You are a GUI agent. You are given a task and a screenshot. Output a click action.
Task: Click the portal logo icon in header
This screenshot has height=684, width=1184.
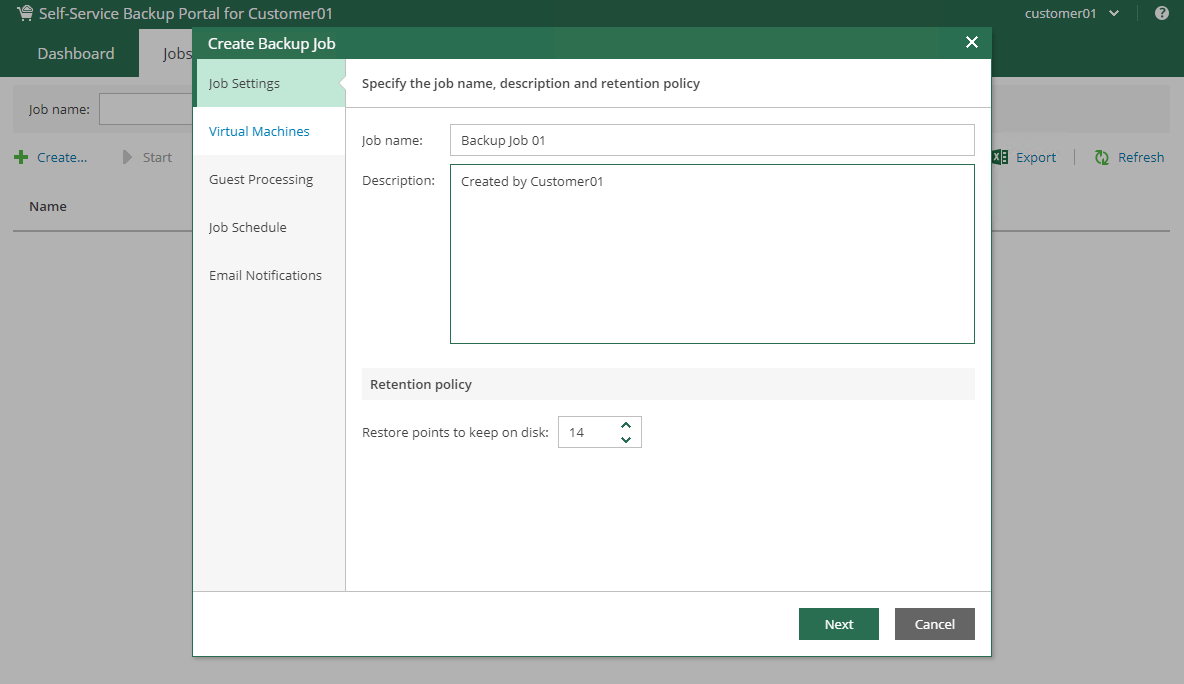(25, 14)
